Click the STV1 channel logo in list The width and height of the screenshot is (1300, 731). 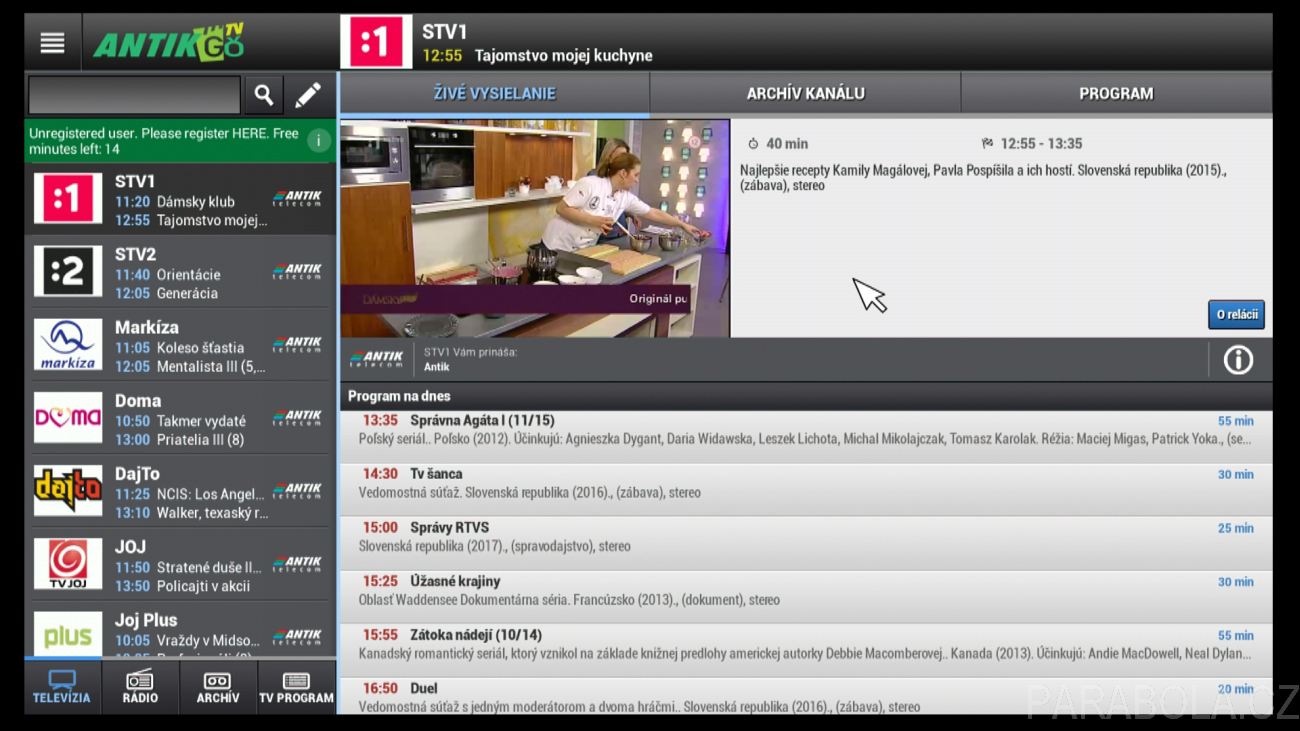[68, 198]
